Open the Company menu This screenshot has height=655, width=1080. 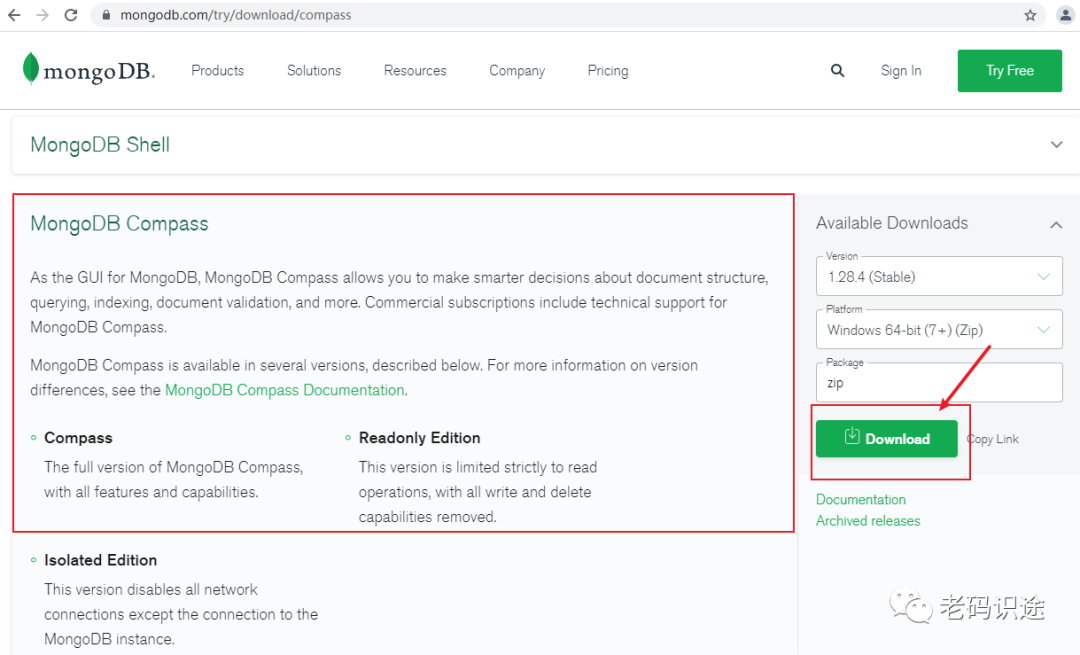point(517,70)
